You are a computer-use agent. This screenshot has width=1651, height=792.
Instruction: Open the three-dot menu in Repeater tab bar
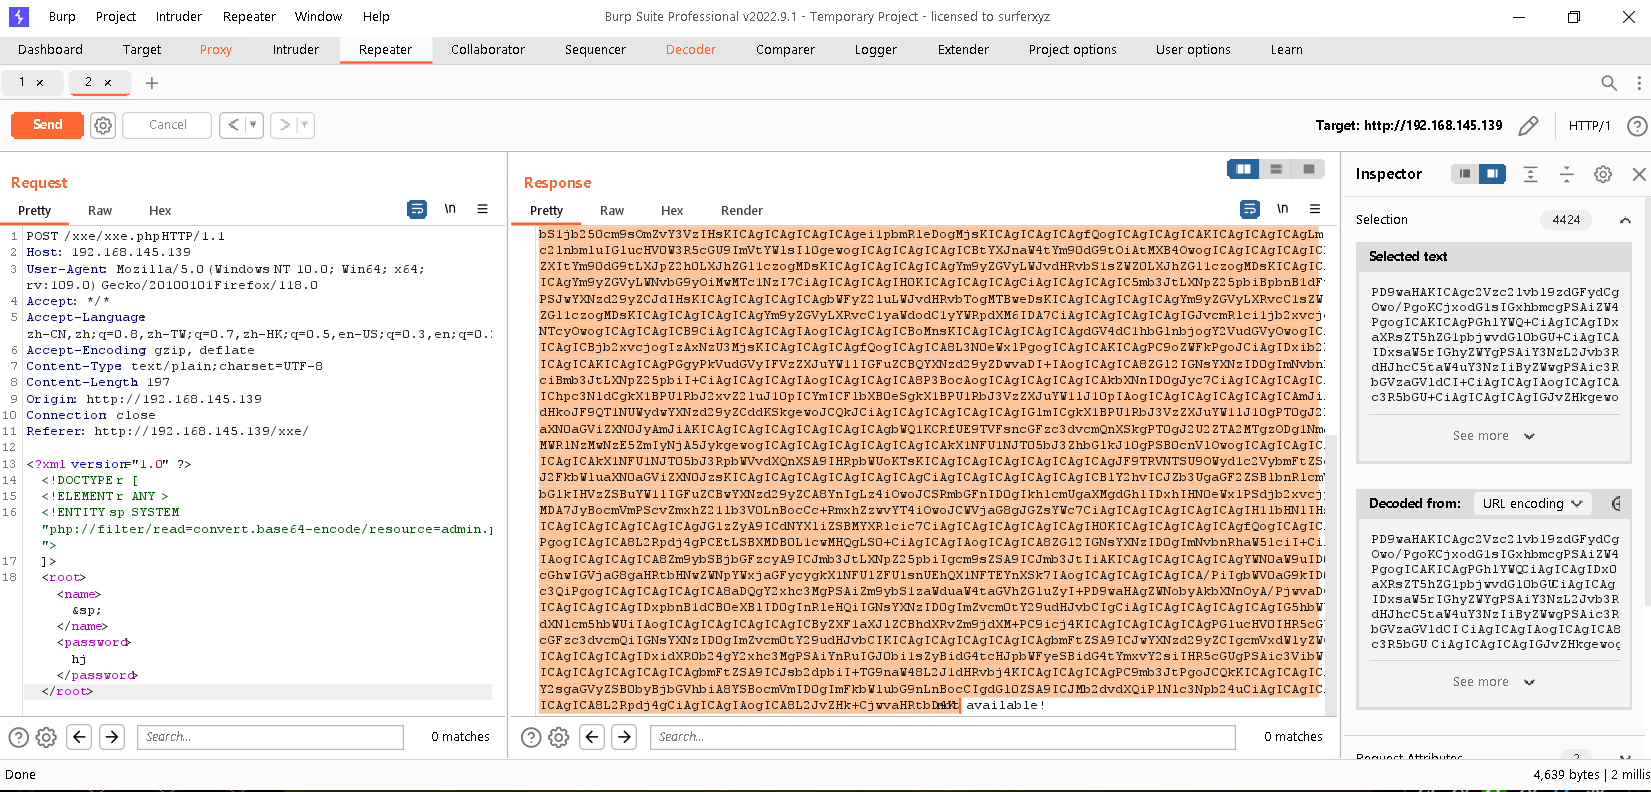(1639, 83)
